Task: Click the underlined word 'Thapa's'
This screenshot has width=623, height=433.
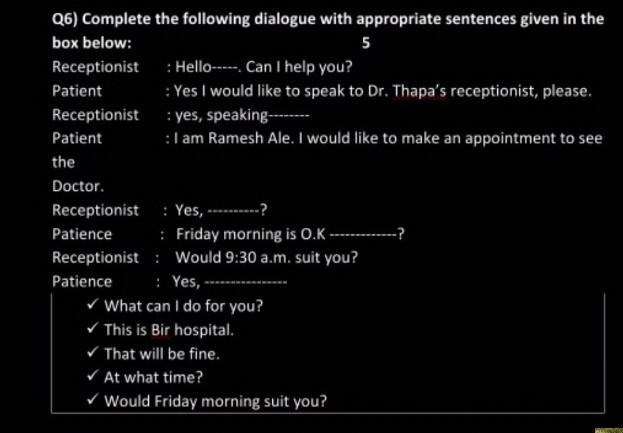Action: [420, 91]
